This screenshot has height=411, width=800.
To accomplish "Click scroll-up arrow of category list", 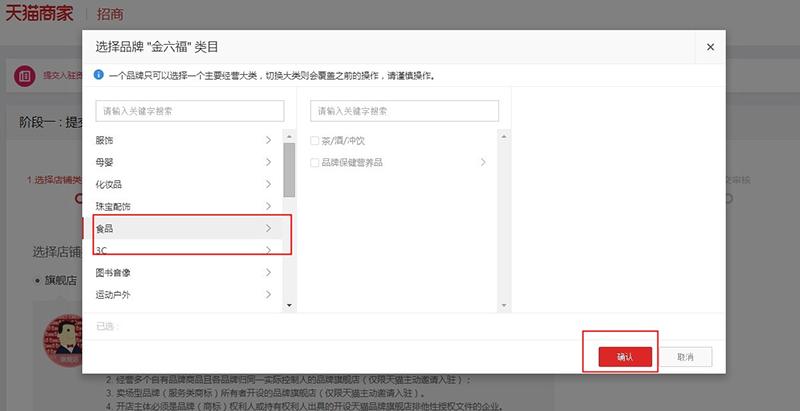I will tap(289, 135).
